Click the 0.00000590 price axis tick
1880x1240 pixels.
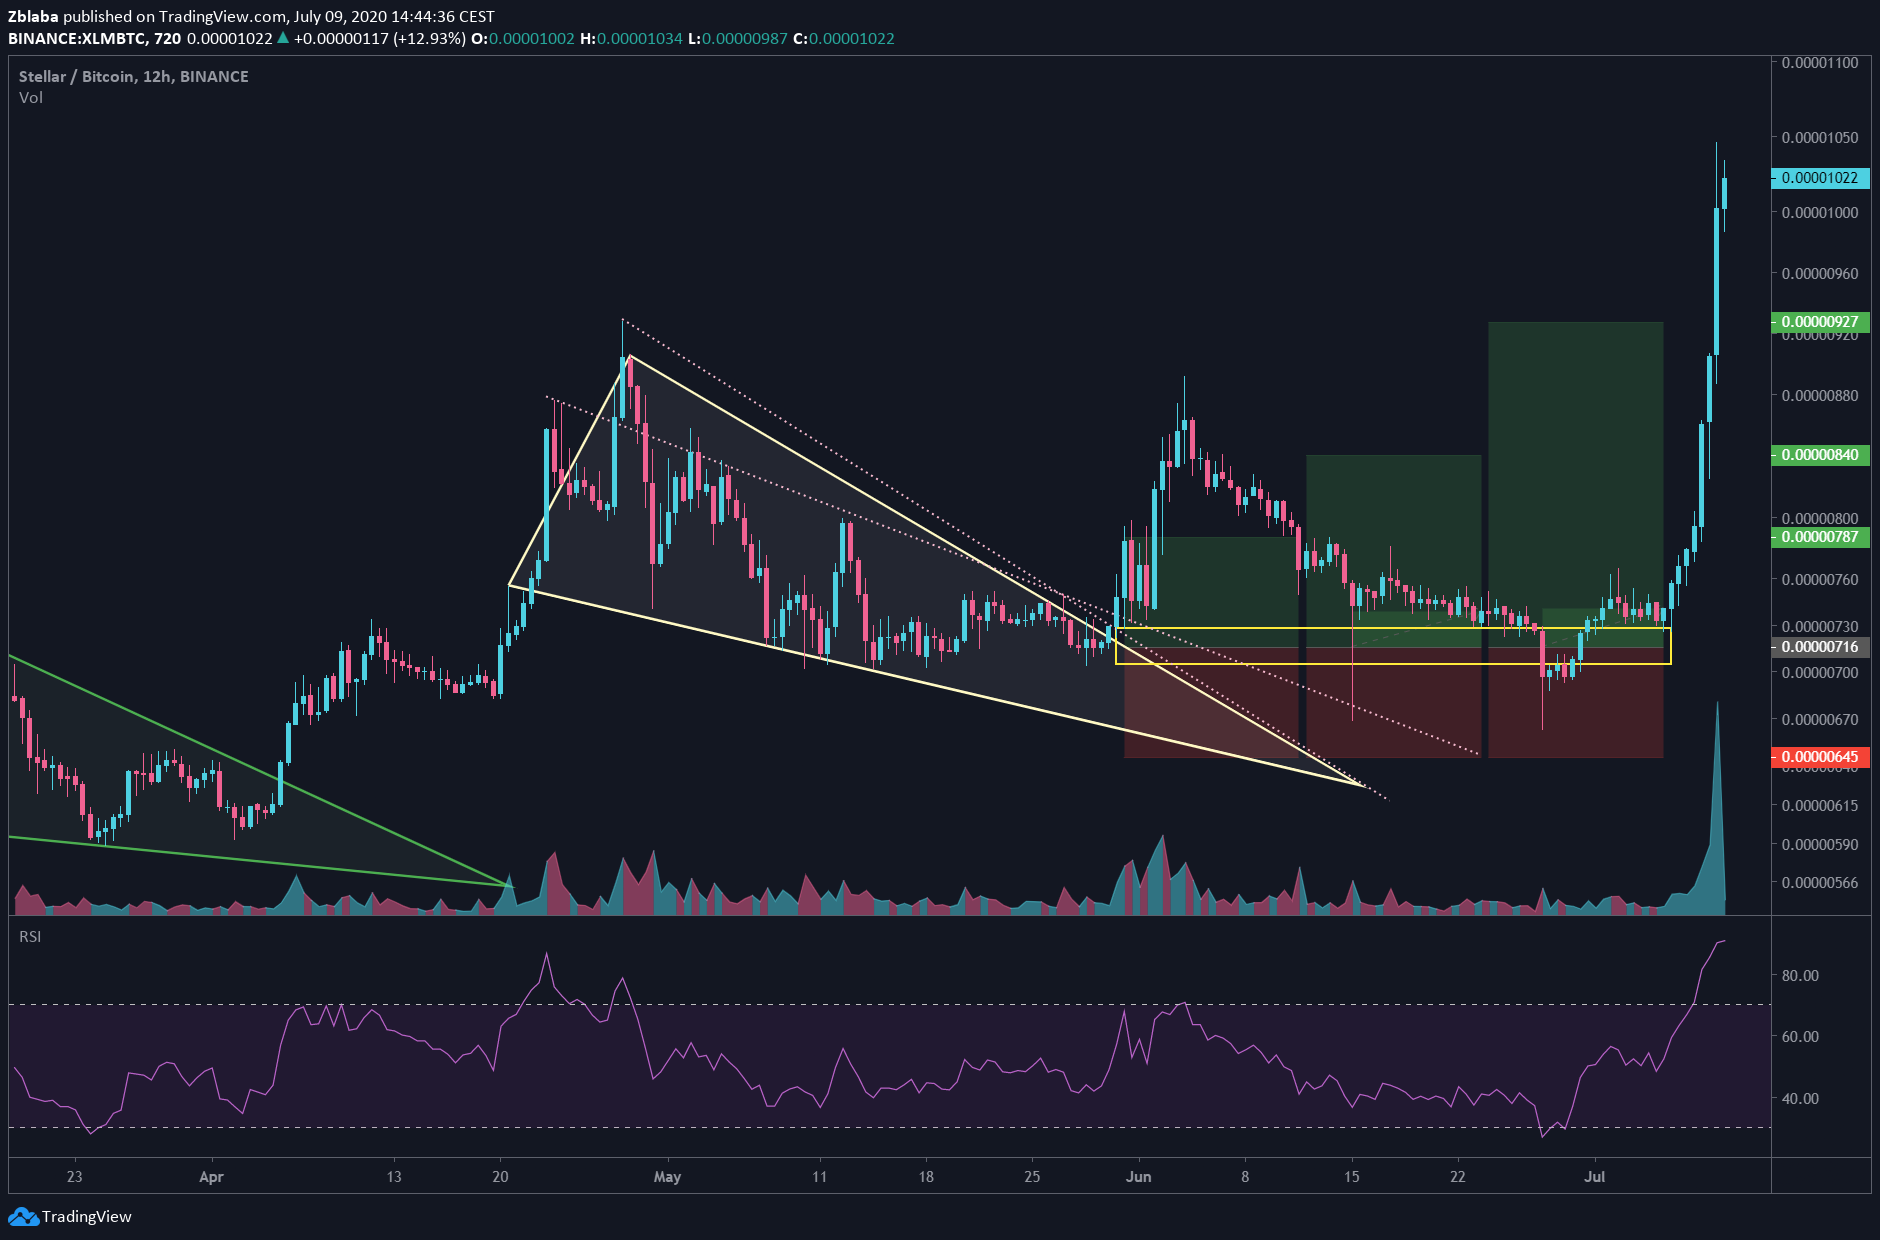coord(1820,844)
